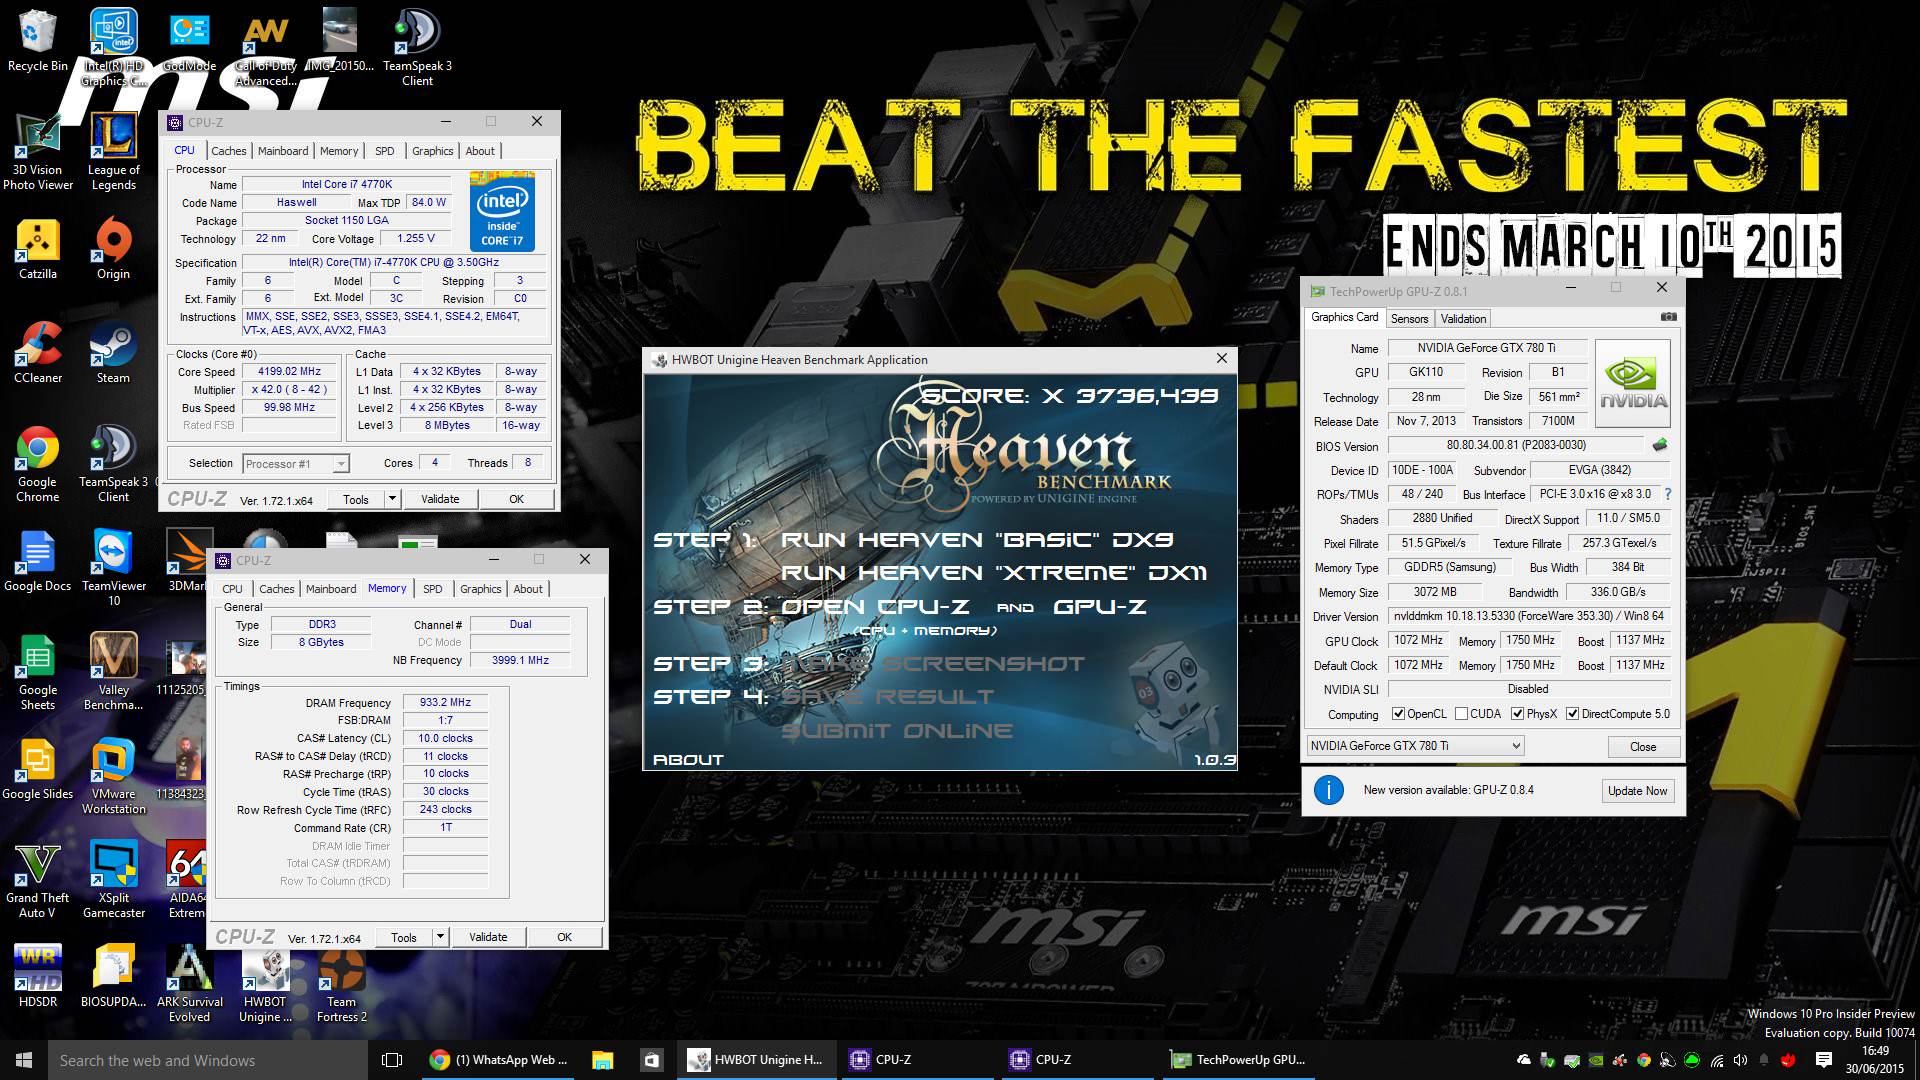Click the OneDrive cloud tray icon
This screenshot has width=1920, height=1080.
click(1524, 1060)
